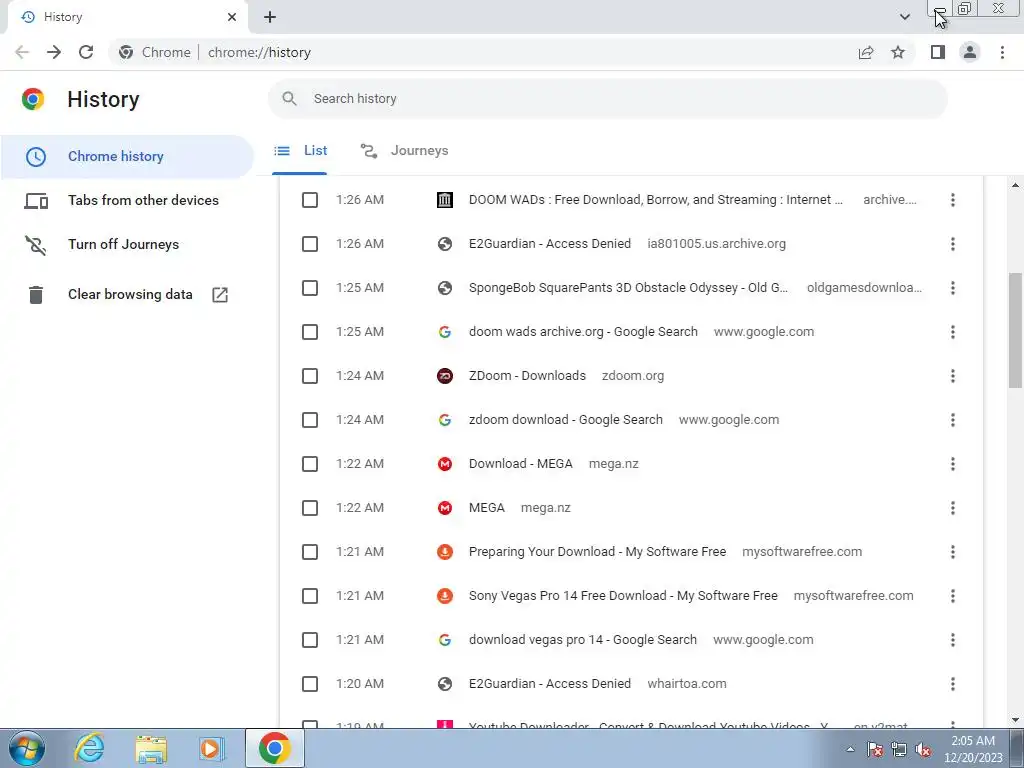Open the Windows Start button
Image resolution: width=1024 pixels, height=768 pixels.
(x=26, y=748)
